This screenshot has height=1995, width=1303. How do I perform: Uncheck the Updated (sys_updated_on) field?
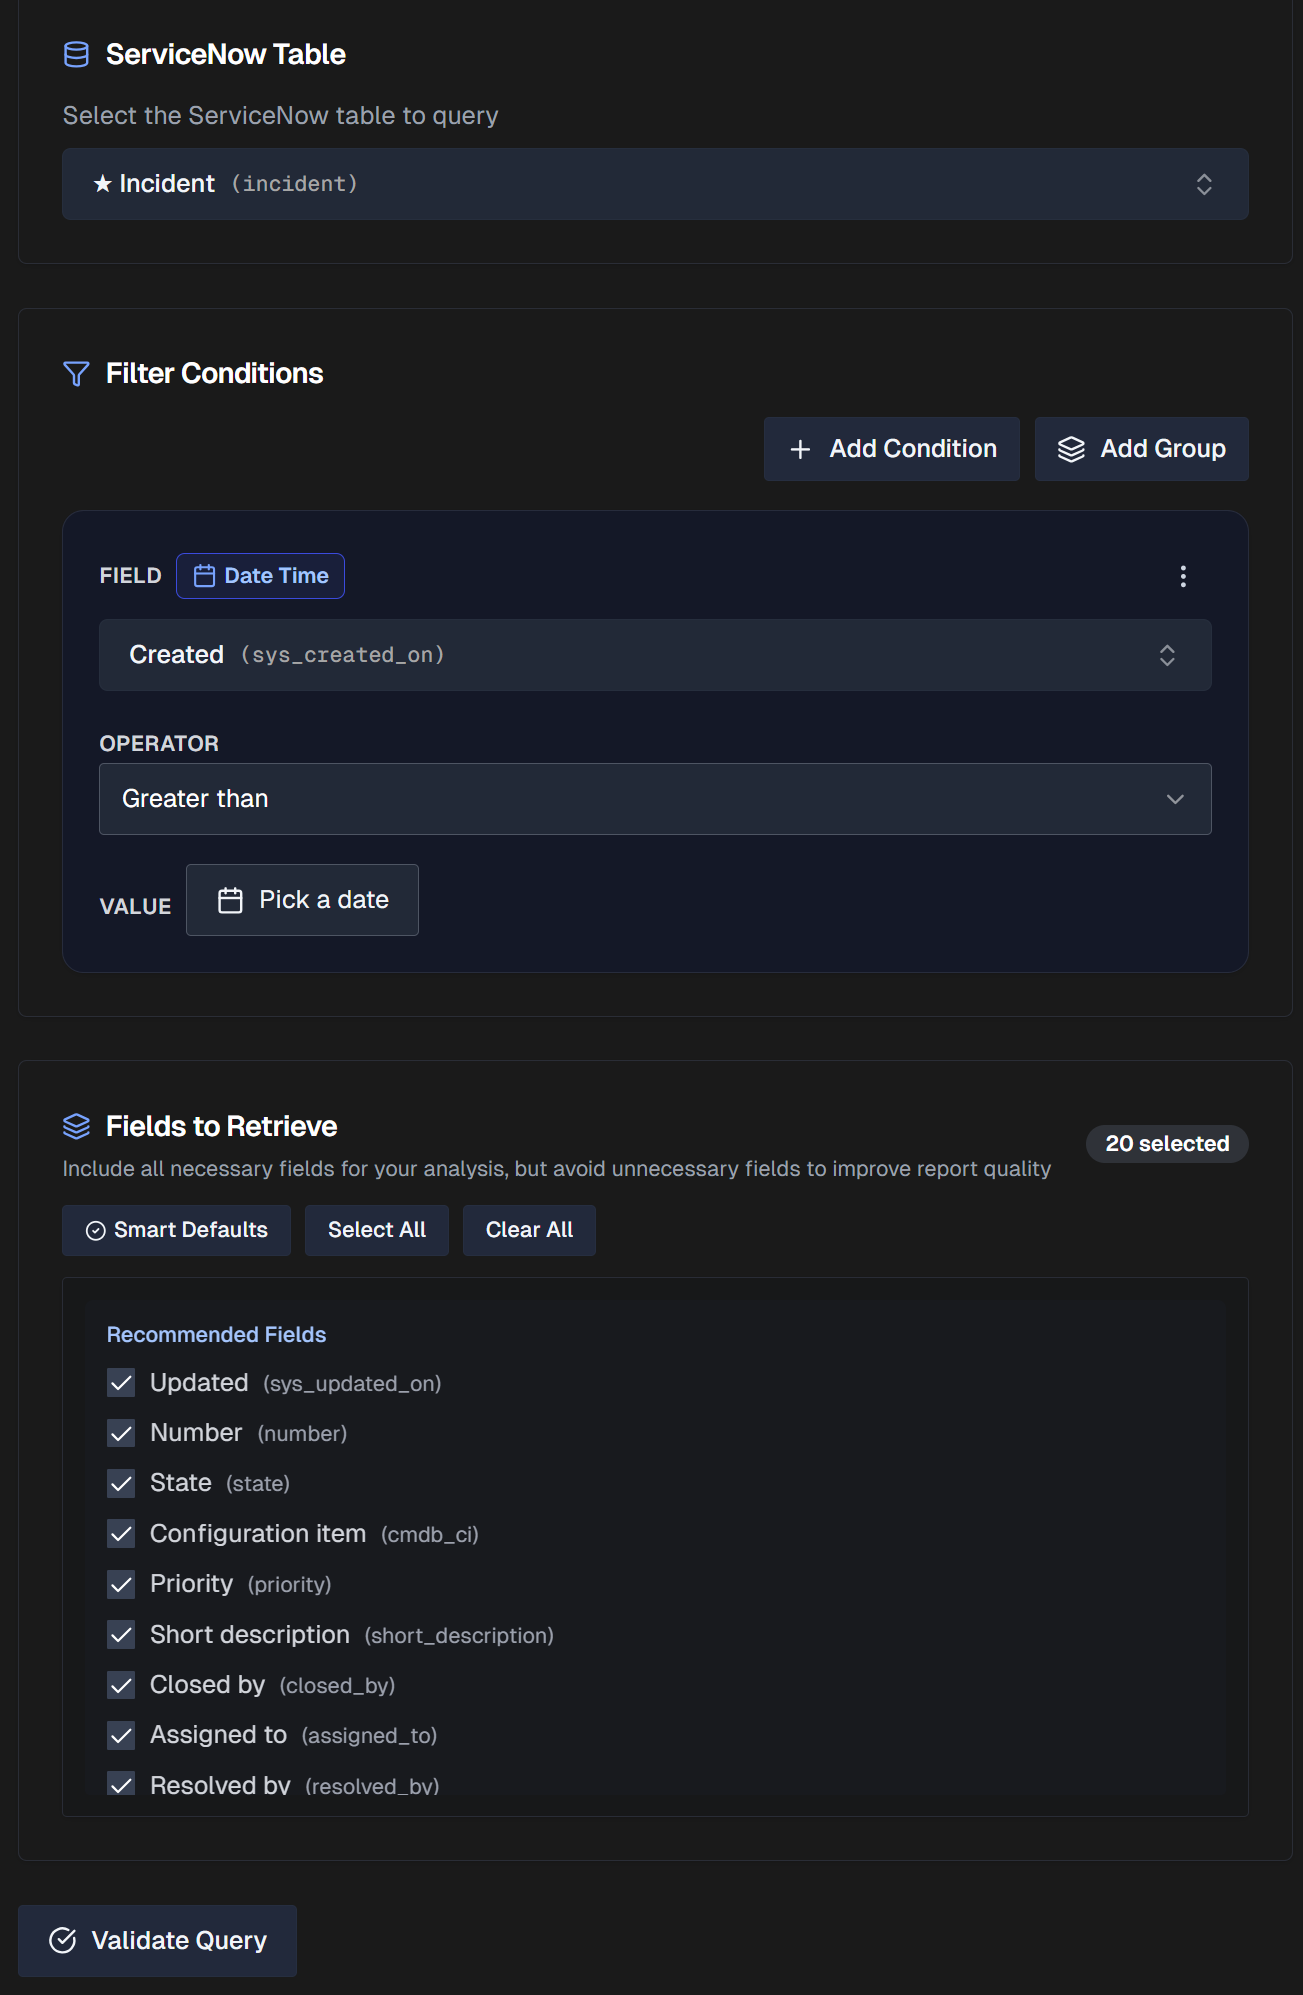point(121,1383)
